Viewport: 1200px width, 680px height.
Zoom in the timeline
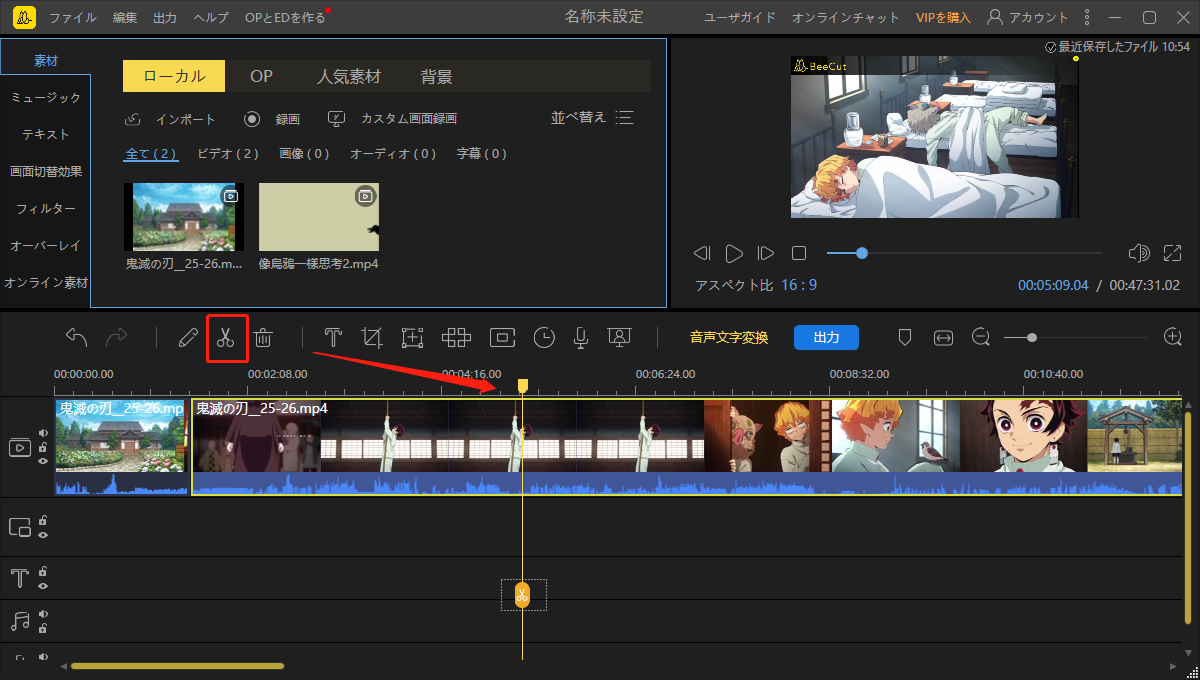(1173, 338)
